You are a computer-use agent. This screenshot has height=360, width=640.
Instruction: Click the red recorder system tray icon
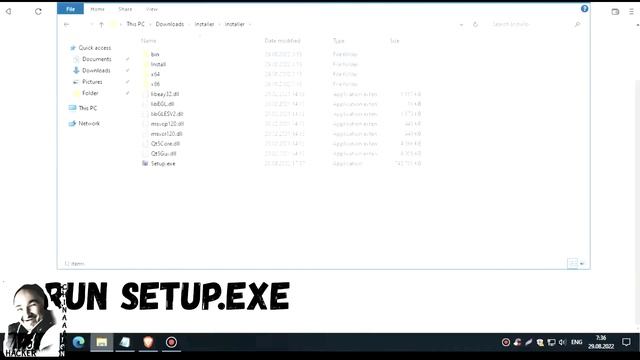click(x=506, y=342)
